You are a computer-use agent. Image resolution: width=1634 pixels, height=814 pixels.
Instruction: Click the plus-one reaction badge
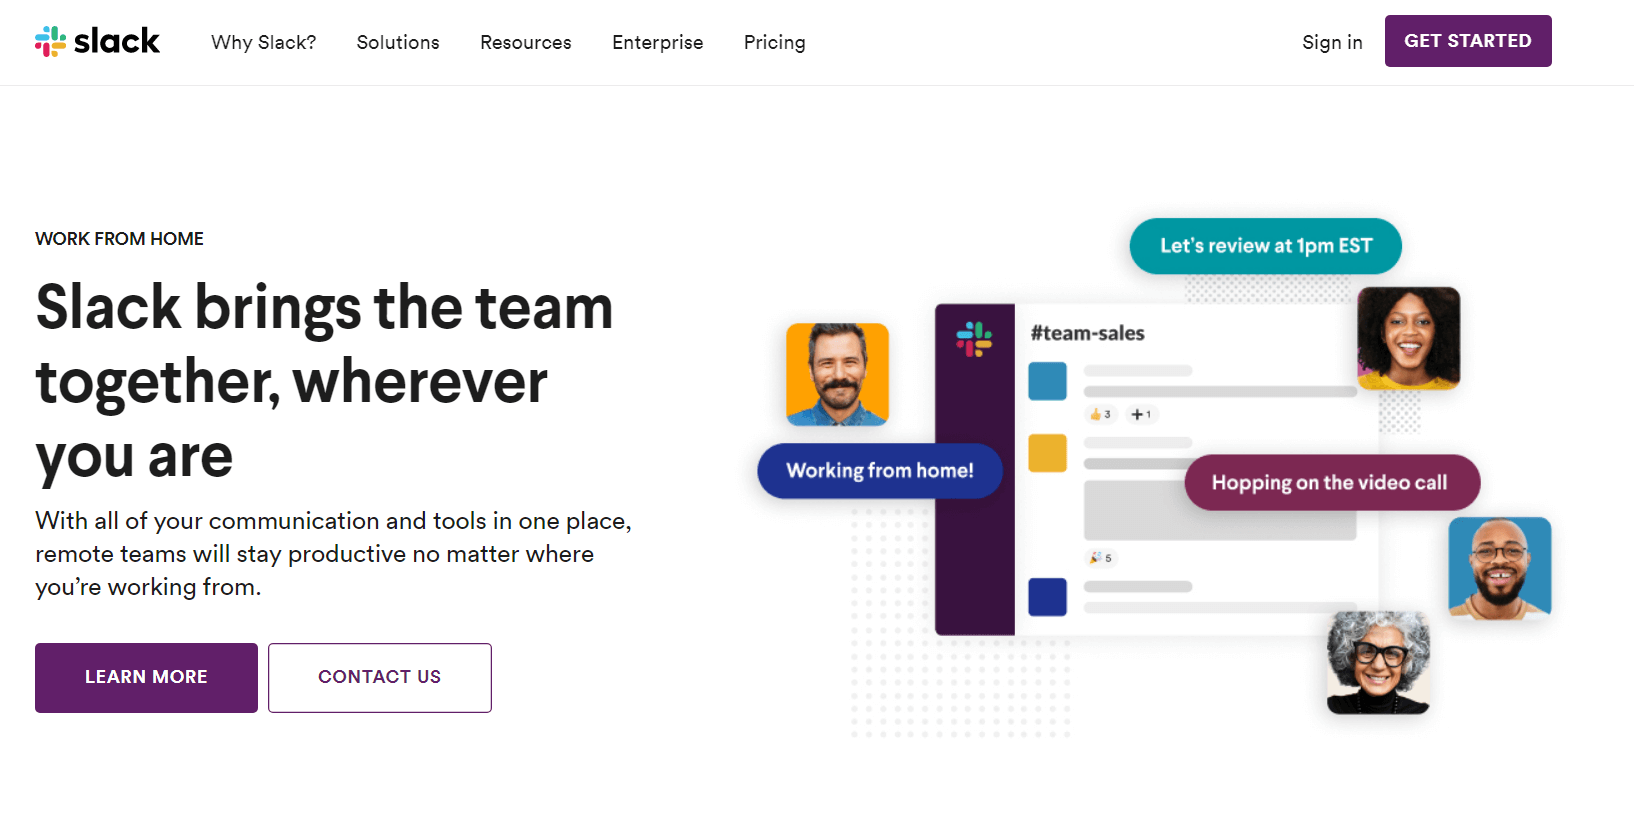(1141, 414)
